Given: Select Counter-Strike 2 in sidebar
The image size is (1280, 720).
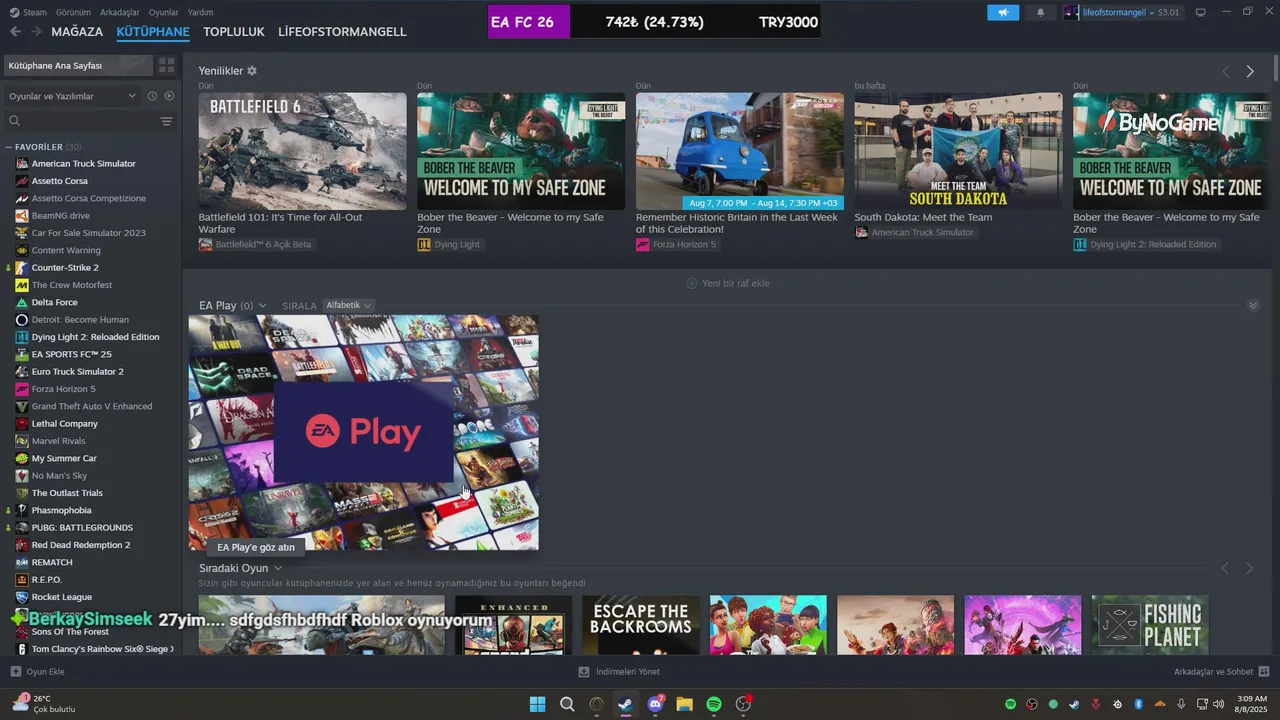Looking at the screenshot, I should pos(65,267).
